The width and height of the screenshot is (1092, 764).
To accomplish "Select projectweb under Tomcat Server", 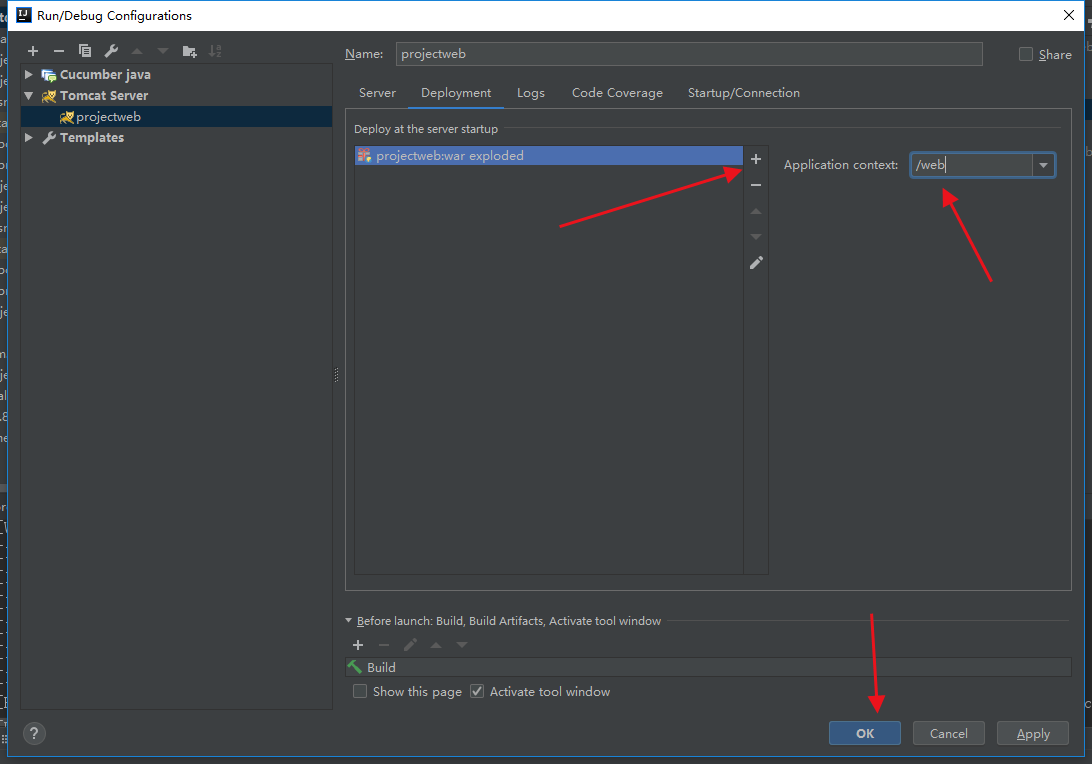I will click(x=176, y=117).
